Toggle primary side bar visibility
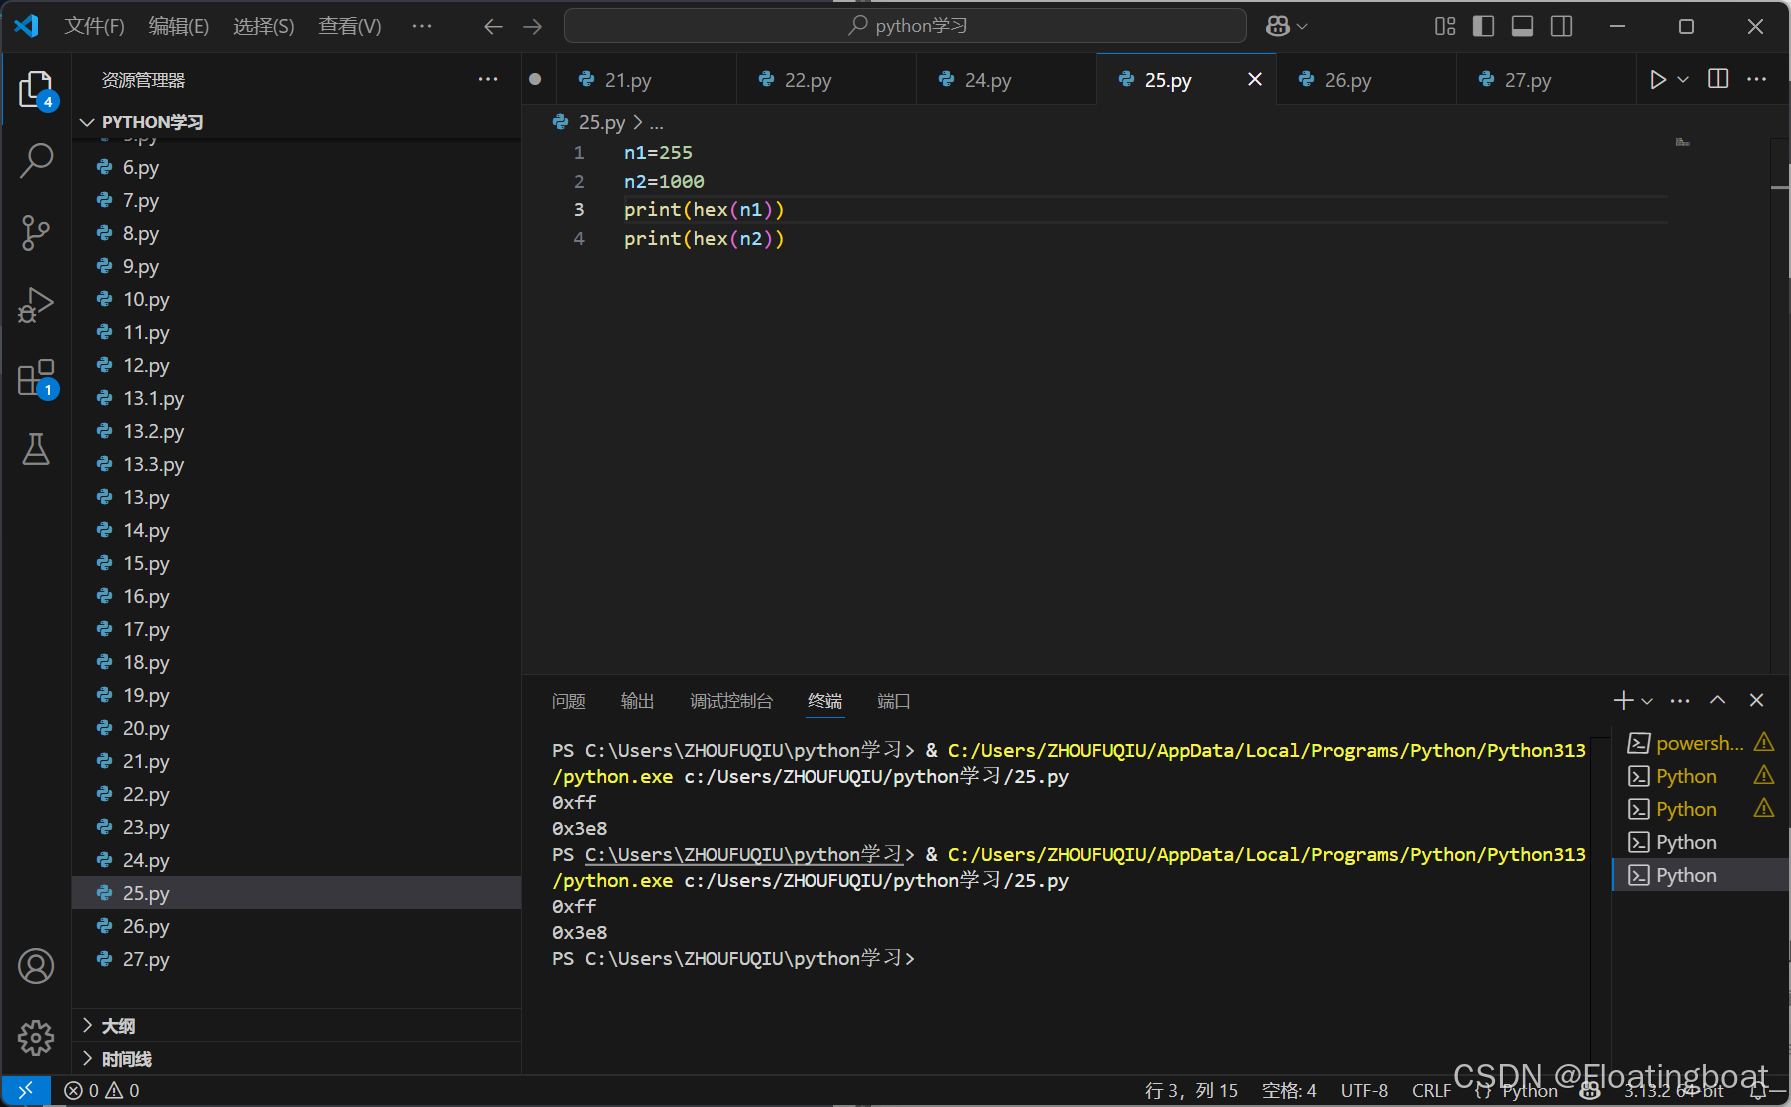Viewport: 1791px width, 1107px height. click(1484, 26)
